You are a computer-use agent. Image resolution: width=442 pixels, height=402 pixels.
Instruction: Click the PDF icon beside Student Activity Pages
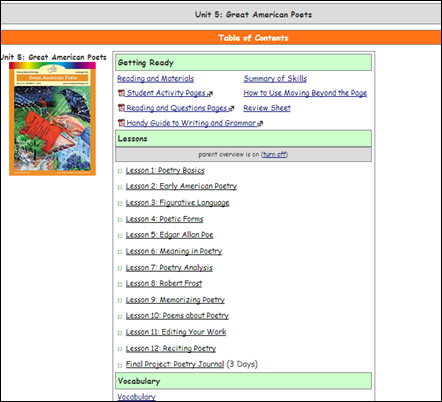click(121, 93)
